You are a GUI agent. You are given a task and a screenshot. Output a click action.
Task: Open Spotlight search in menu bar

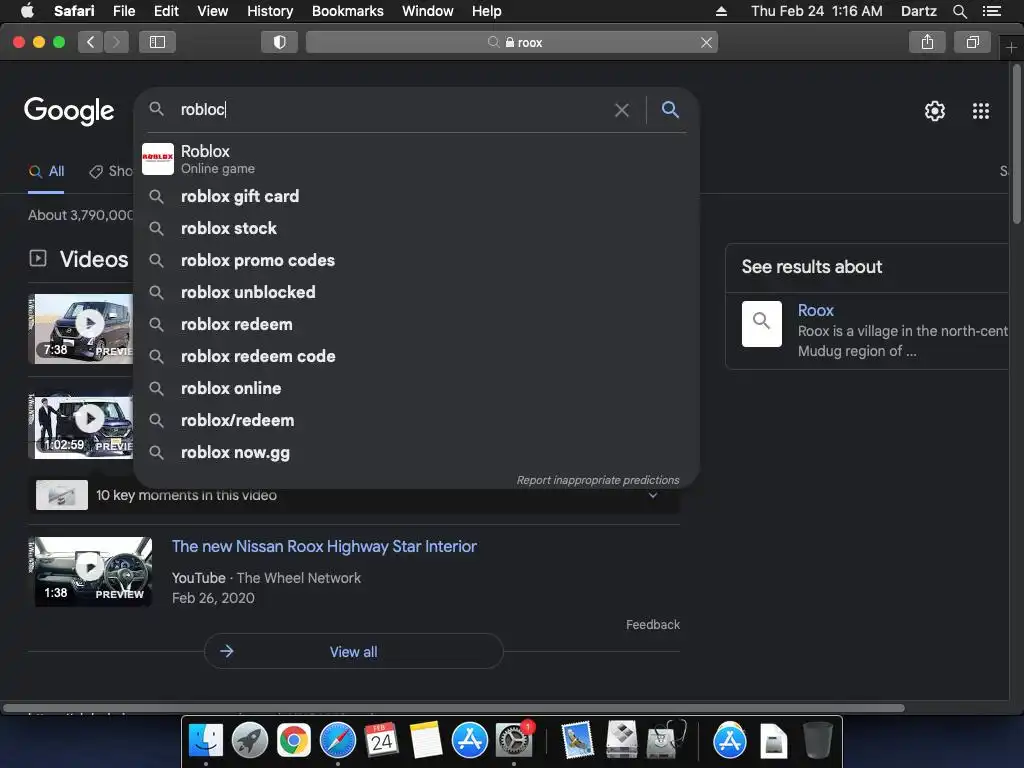959,11
